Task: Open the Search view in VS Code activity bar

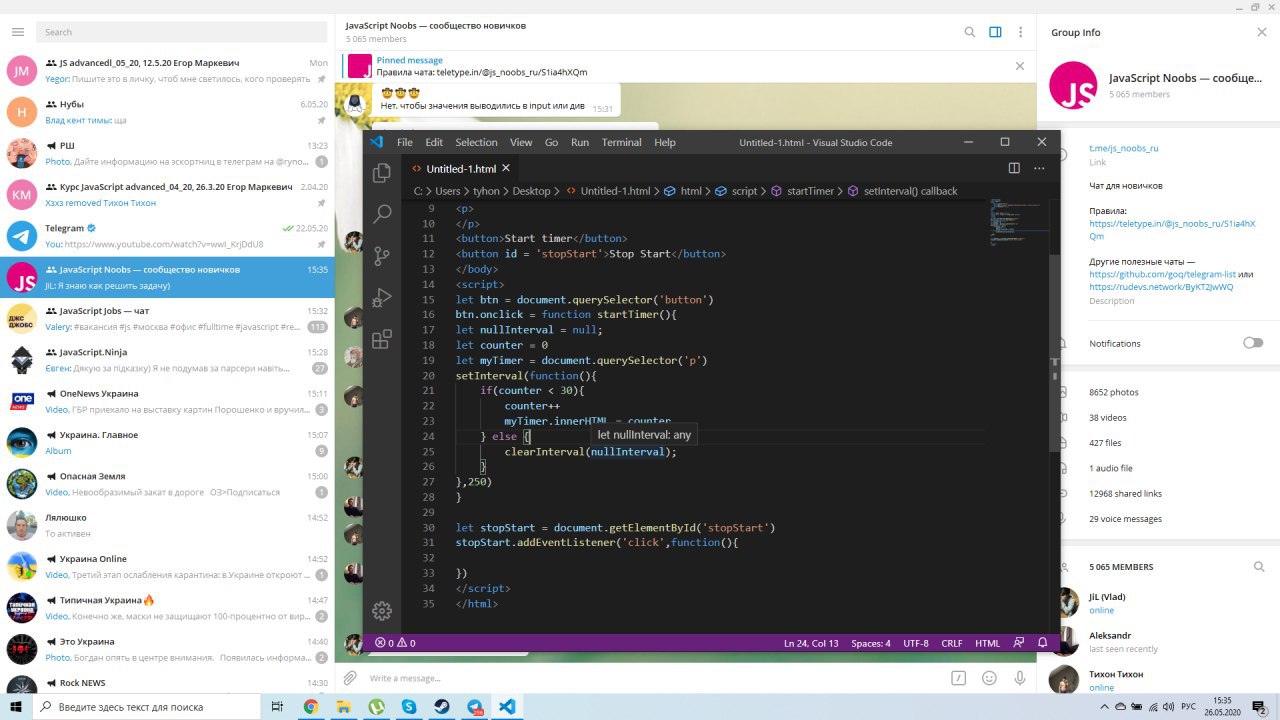Action: 381,214
